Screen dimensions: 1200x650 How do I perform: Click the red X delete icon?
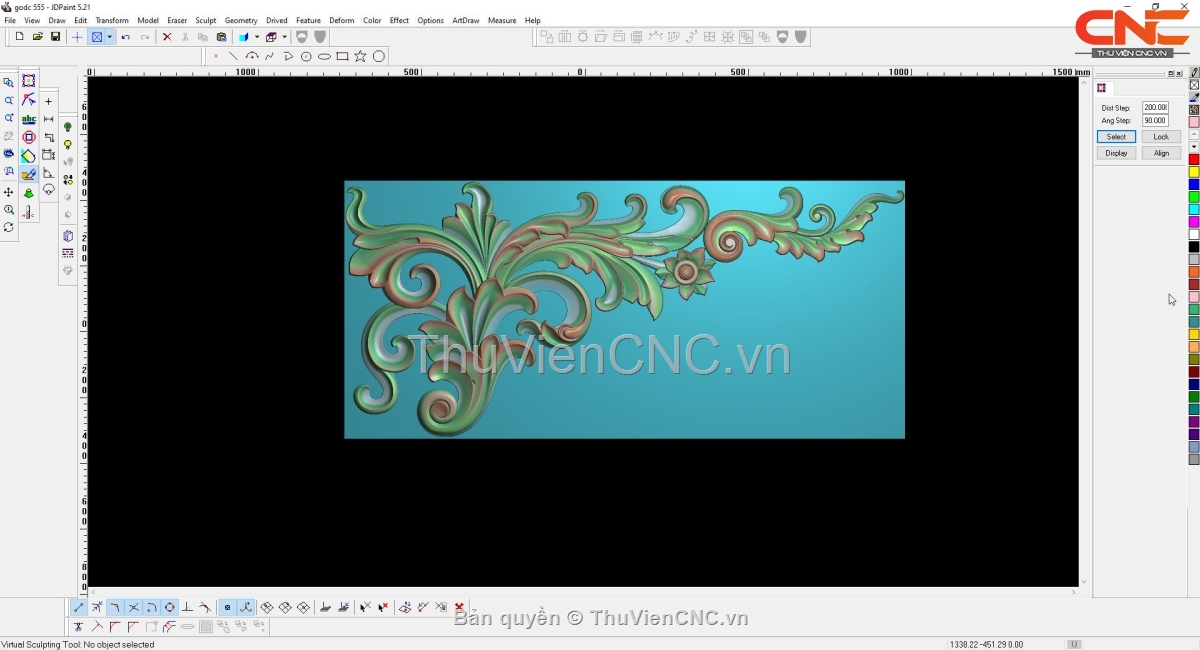click(167, 37)
